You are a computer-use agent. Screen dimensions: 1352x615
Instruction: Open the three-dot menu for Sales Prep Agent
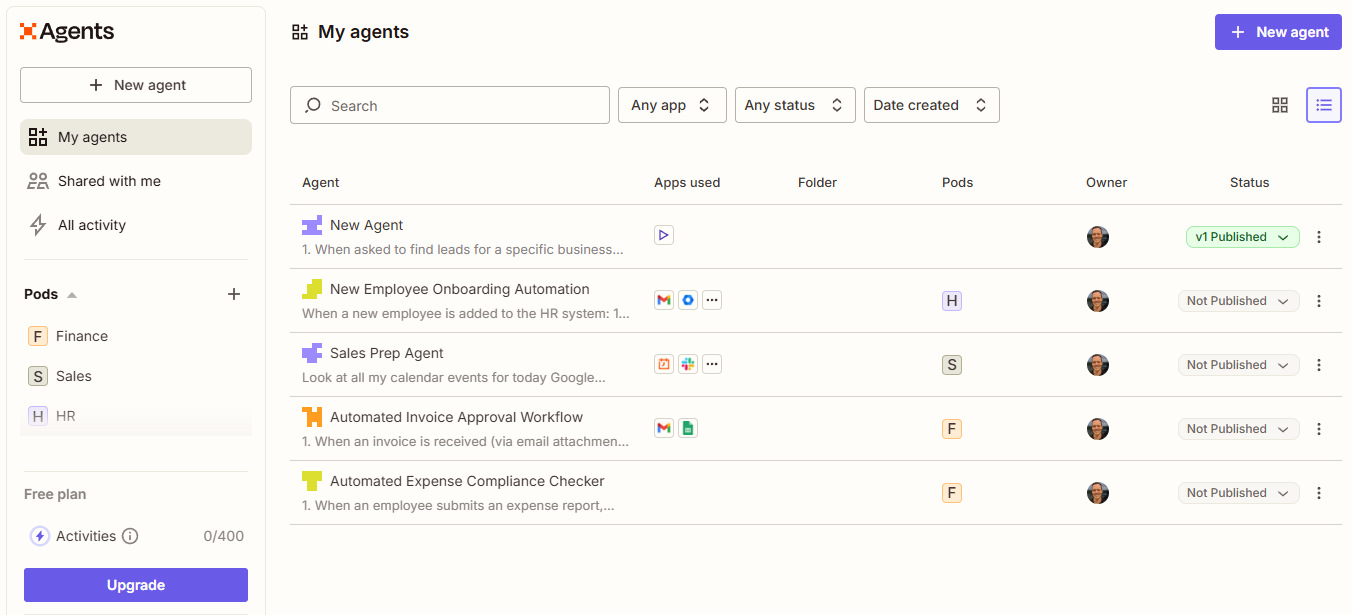coord(1319,364)
